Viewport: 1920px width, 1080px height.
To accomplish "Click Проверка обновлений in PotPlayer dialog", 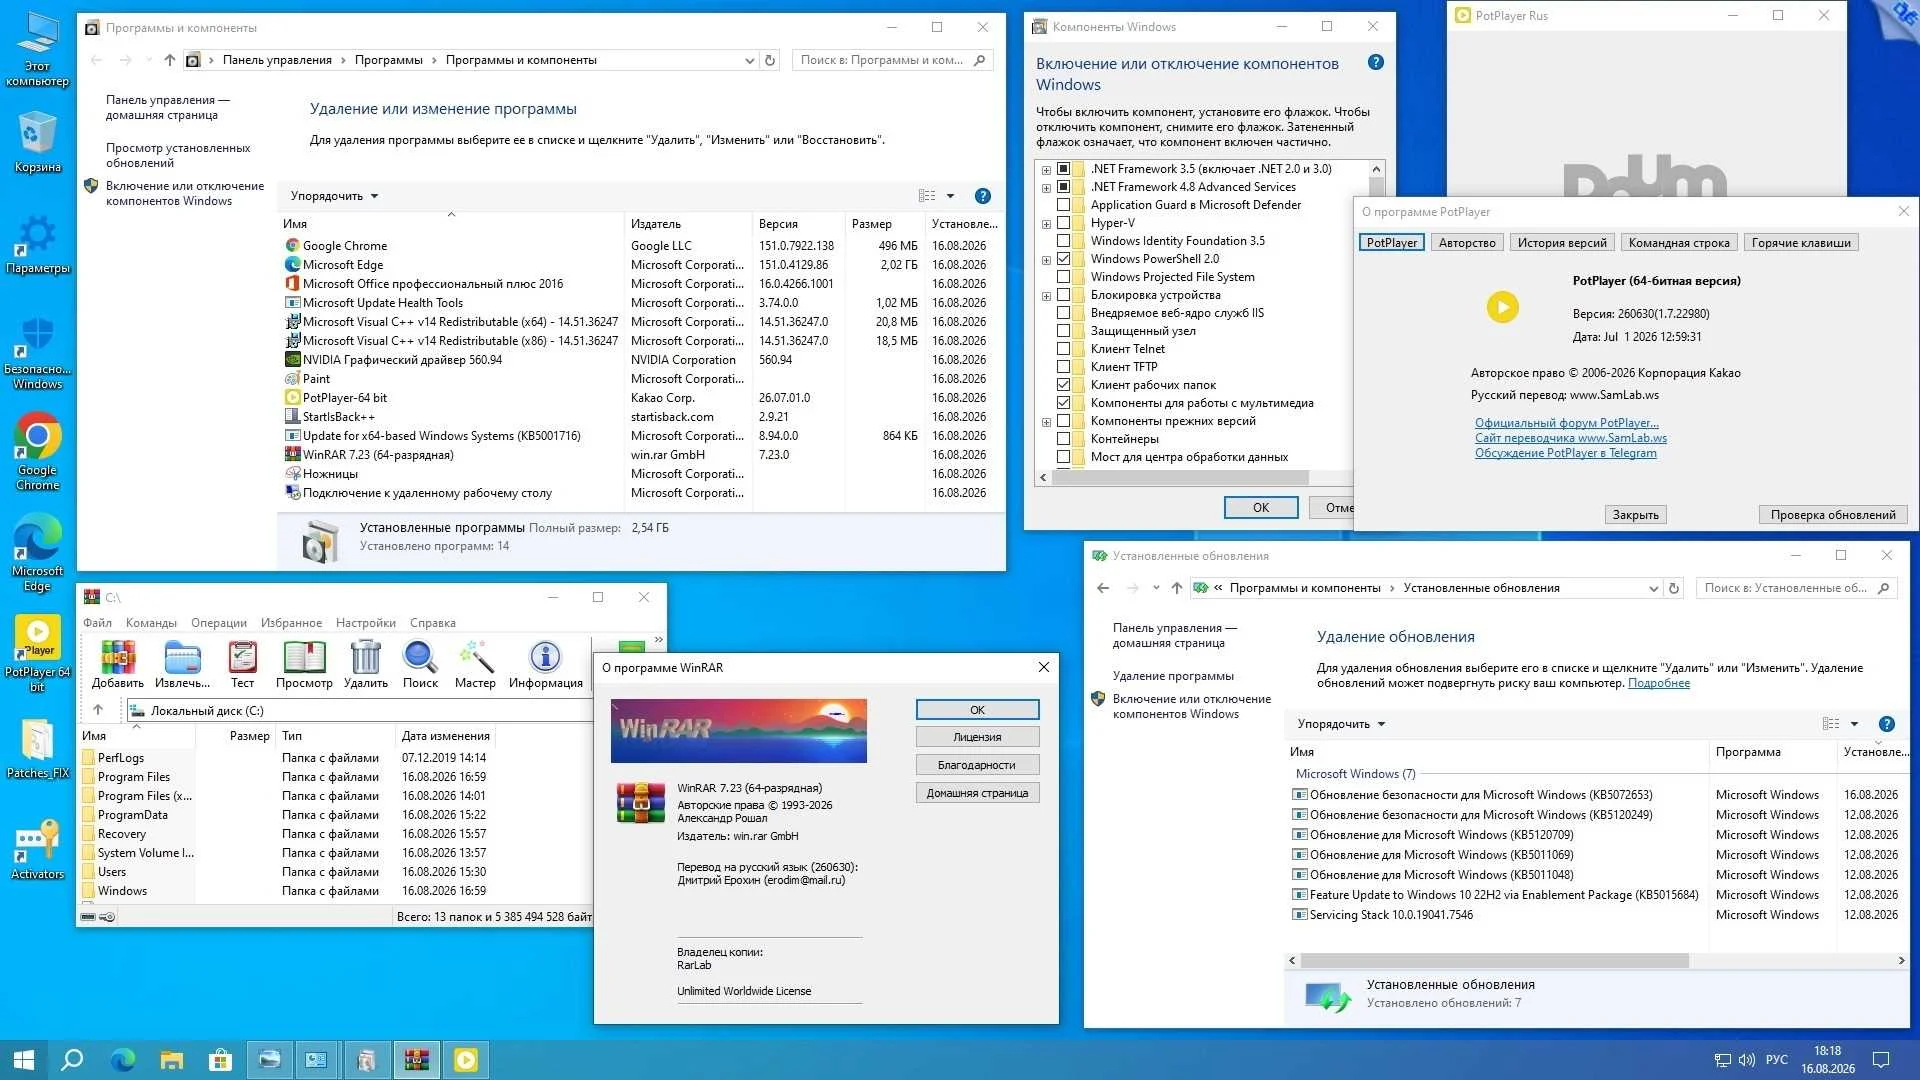I will 1832,515.
